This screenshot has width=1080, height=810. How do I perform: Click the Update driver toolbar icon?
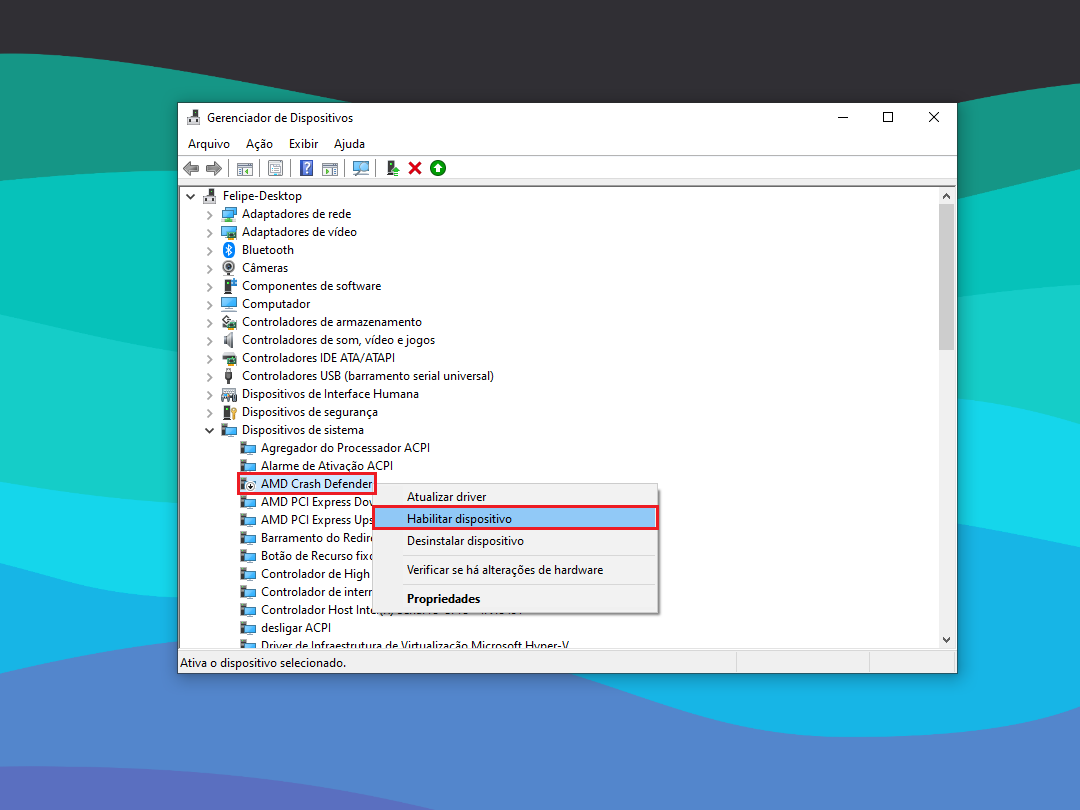392,167
